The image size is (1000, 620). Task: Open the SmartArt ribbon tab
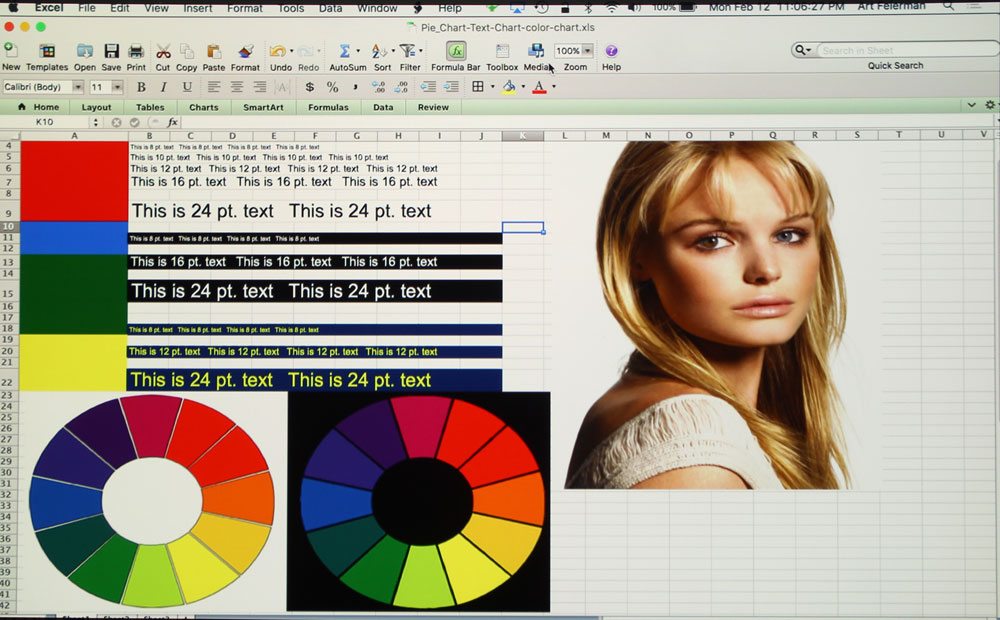263,107
